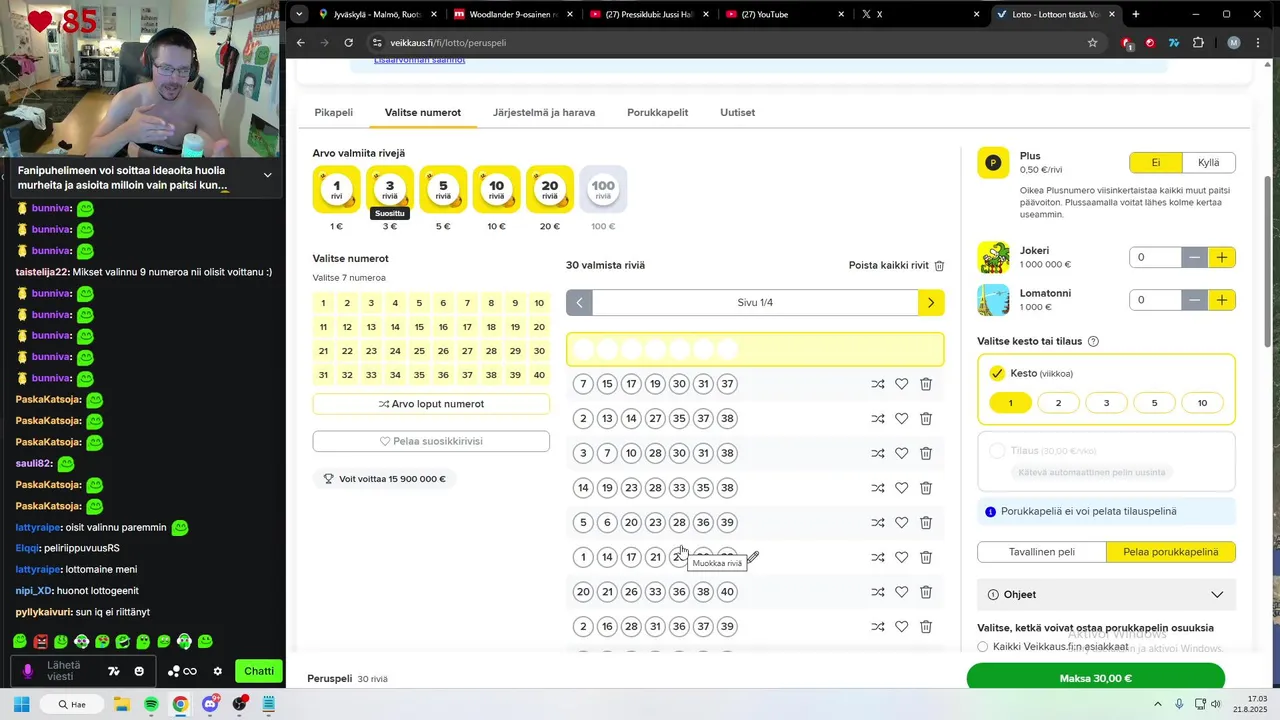Screen dimensions: 1280x720
Task: Click Pelaa suosikkirivisi button
Action: pyautogui.click(x=431, y=441)
